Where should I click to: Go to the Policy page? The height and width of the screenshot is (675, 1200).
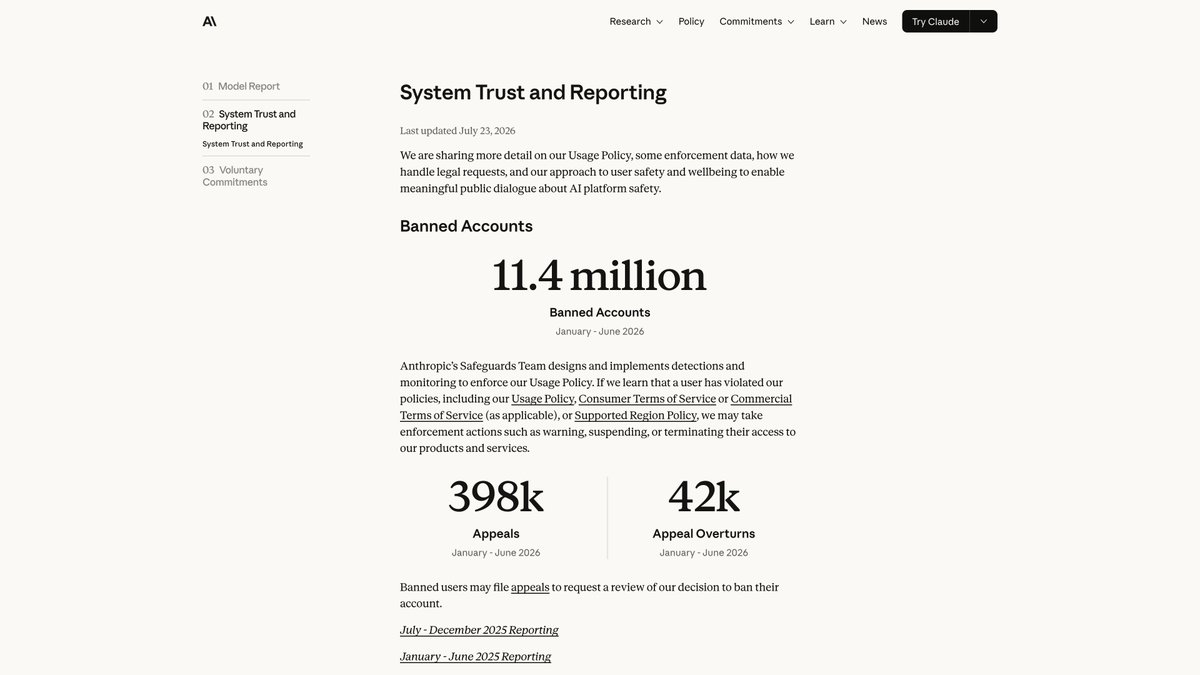point(691,21)
